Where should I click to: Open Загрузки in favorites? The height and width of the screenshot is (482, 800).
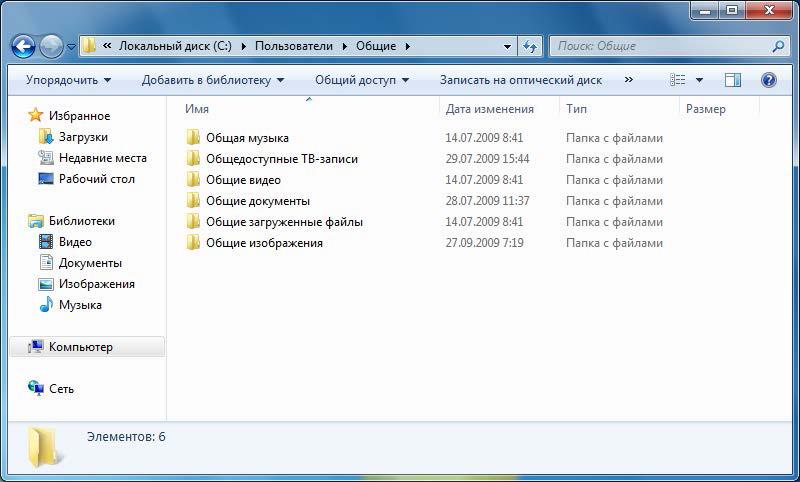click(x=83, y=137)
